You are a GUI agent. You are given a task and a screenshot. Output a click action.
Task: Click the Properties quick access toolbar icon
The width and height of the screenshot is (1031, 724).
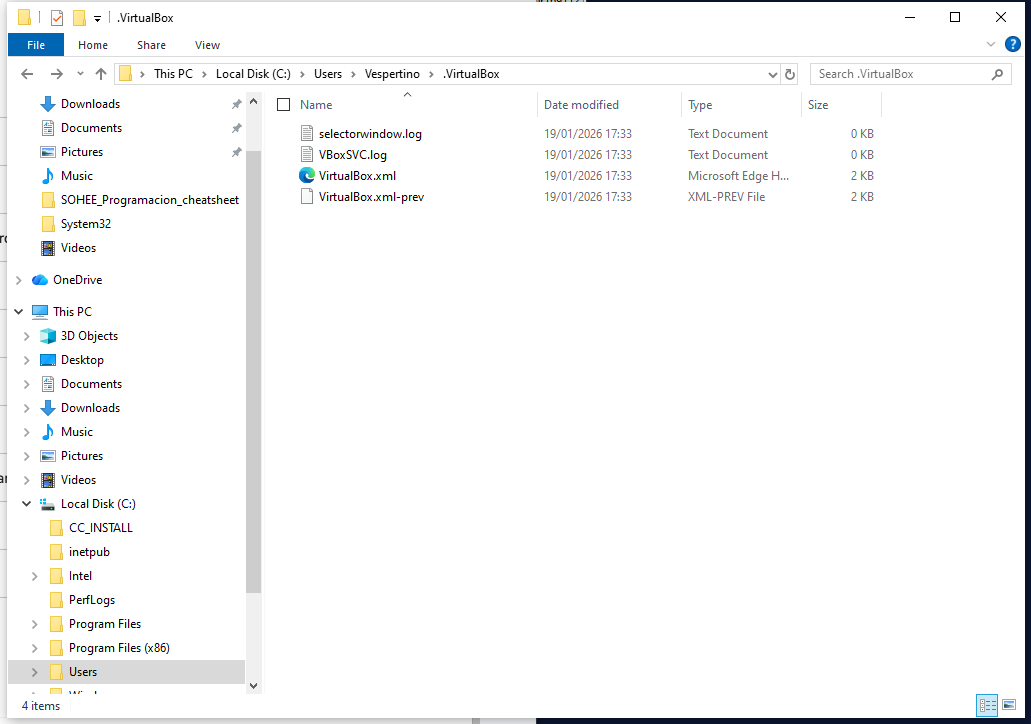tap(57, 18)
